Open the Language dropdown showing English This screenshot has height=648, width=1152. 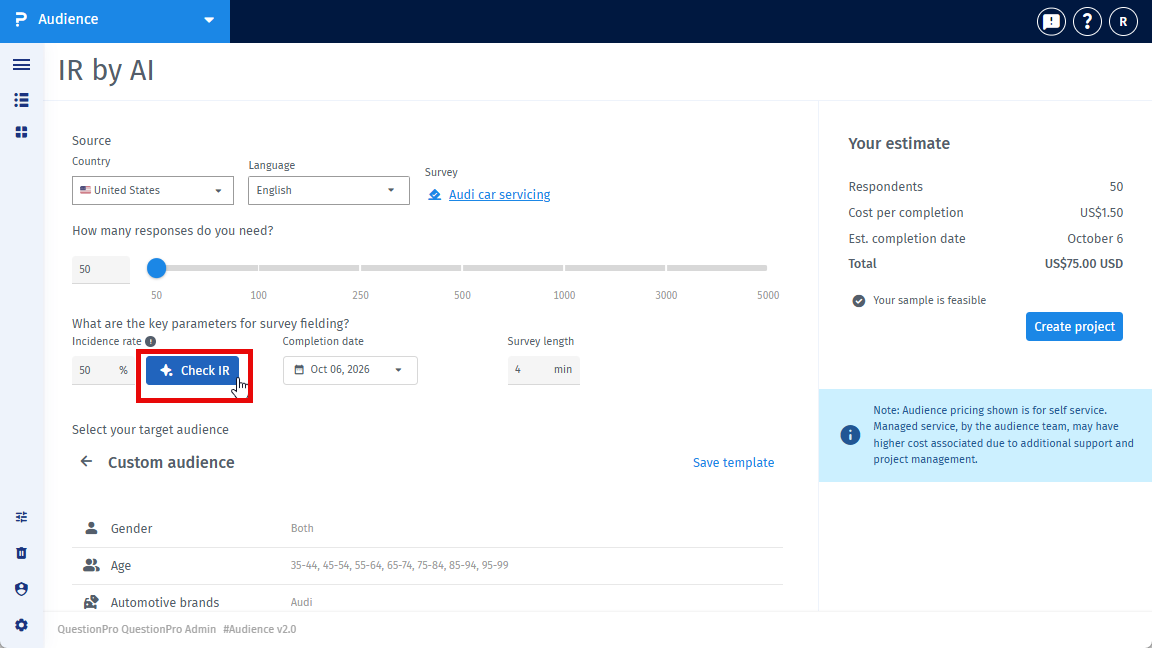tap(328, 190)
